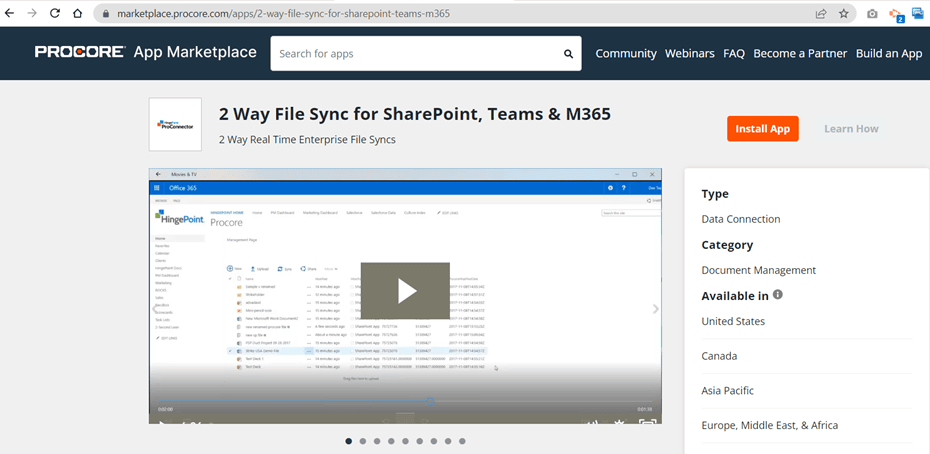Reload the page with browser refresh icon

coord(54,14)
